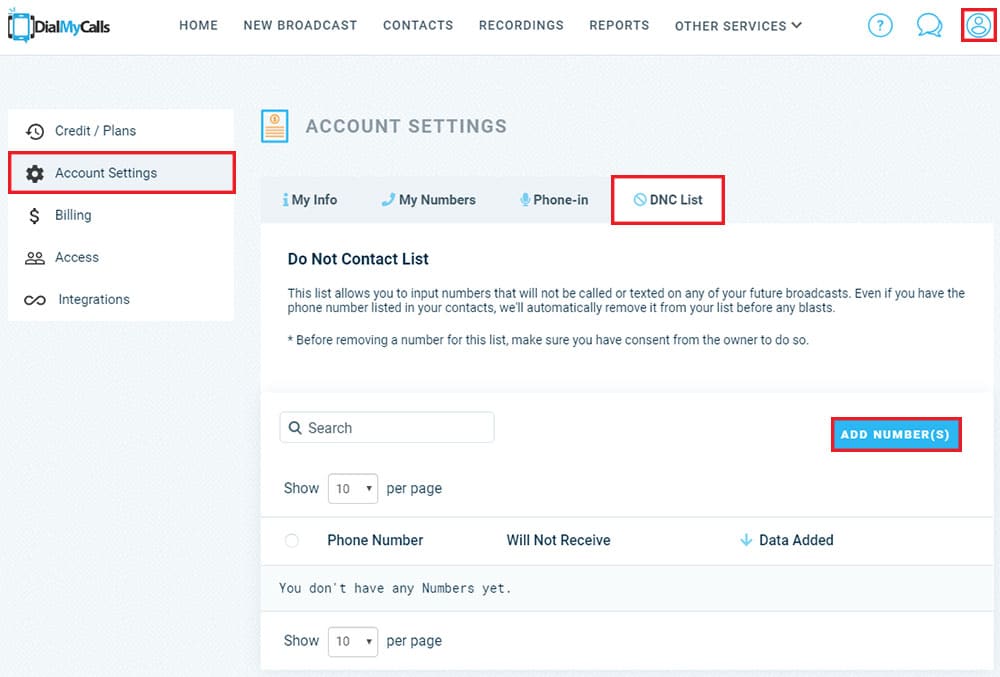This screenshot has width=1000, height=677.
Task: Open the top Show per page dropdown
Action: pos(353,489)
